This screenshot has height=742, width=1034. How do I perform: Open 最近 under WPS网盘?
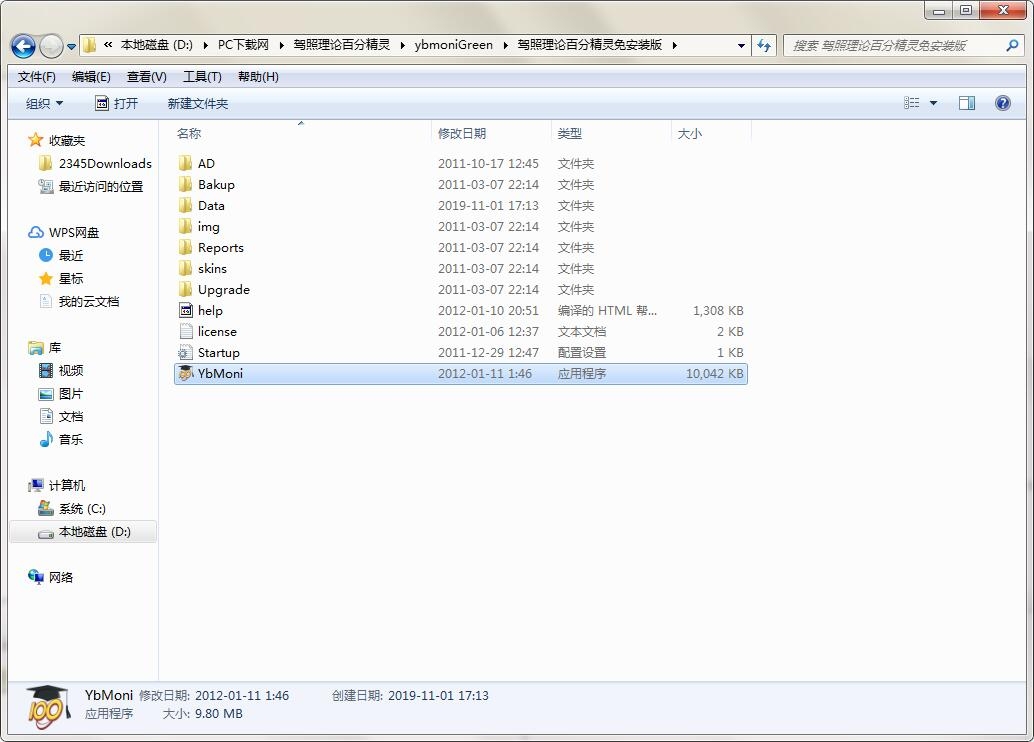61,255
